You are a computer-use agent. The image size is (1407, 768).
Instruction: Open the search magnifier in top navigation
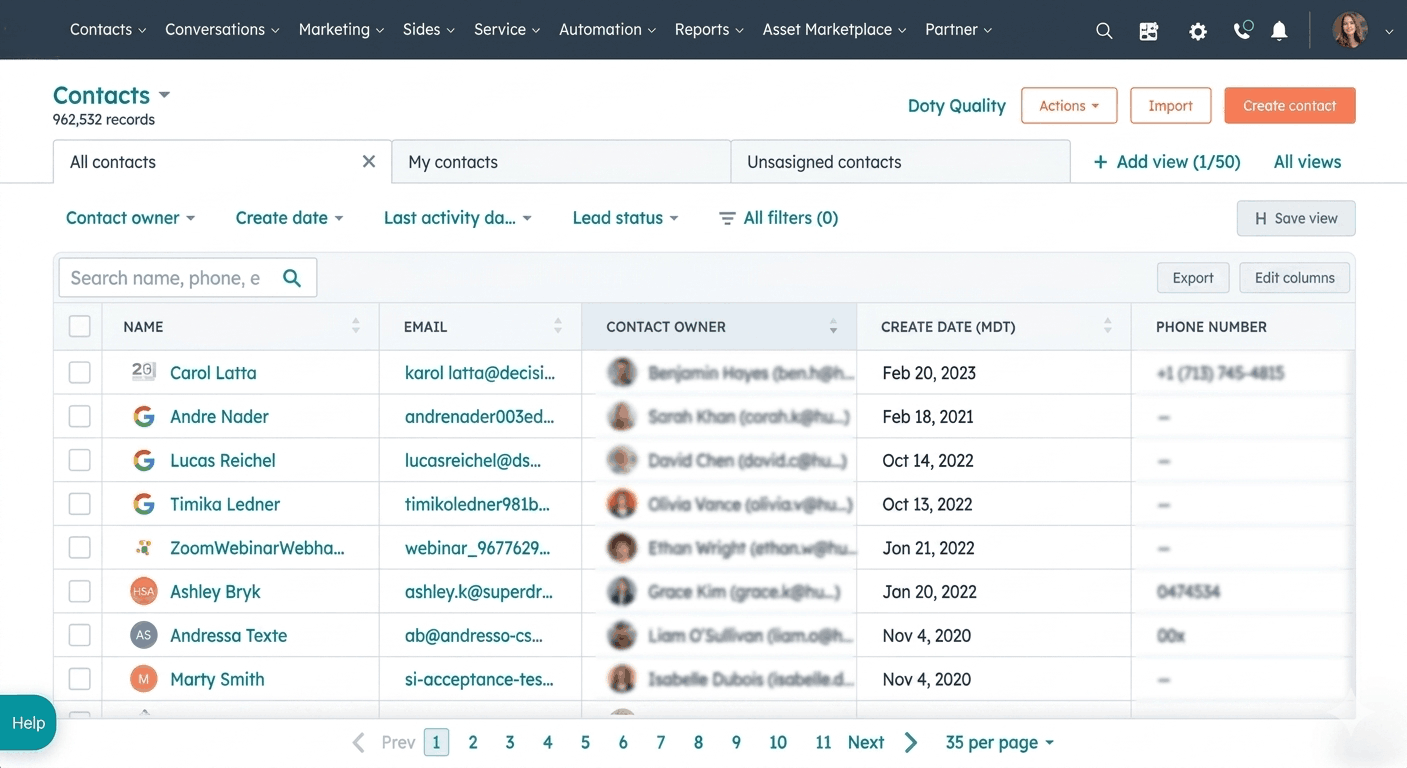1104,31
